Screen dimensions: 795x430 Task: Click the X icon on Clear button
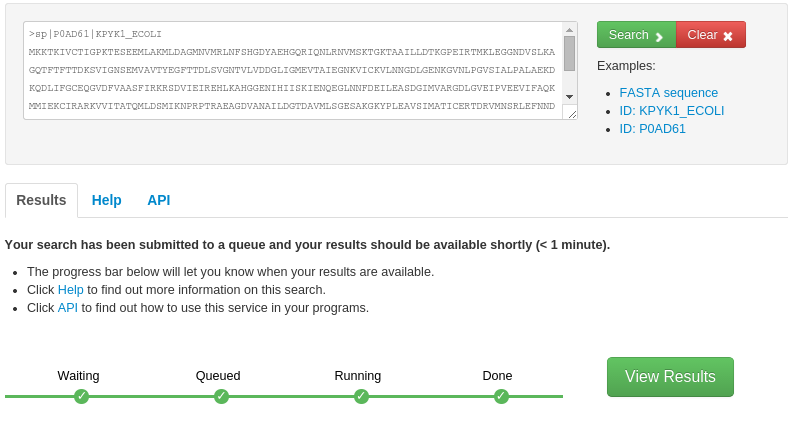728,36
